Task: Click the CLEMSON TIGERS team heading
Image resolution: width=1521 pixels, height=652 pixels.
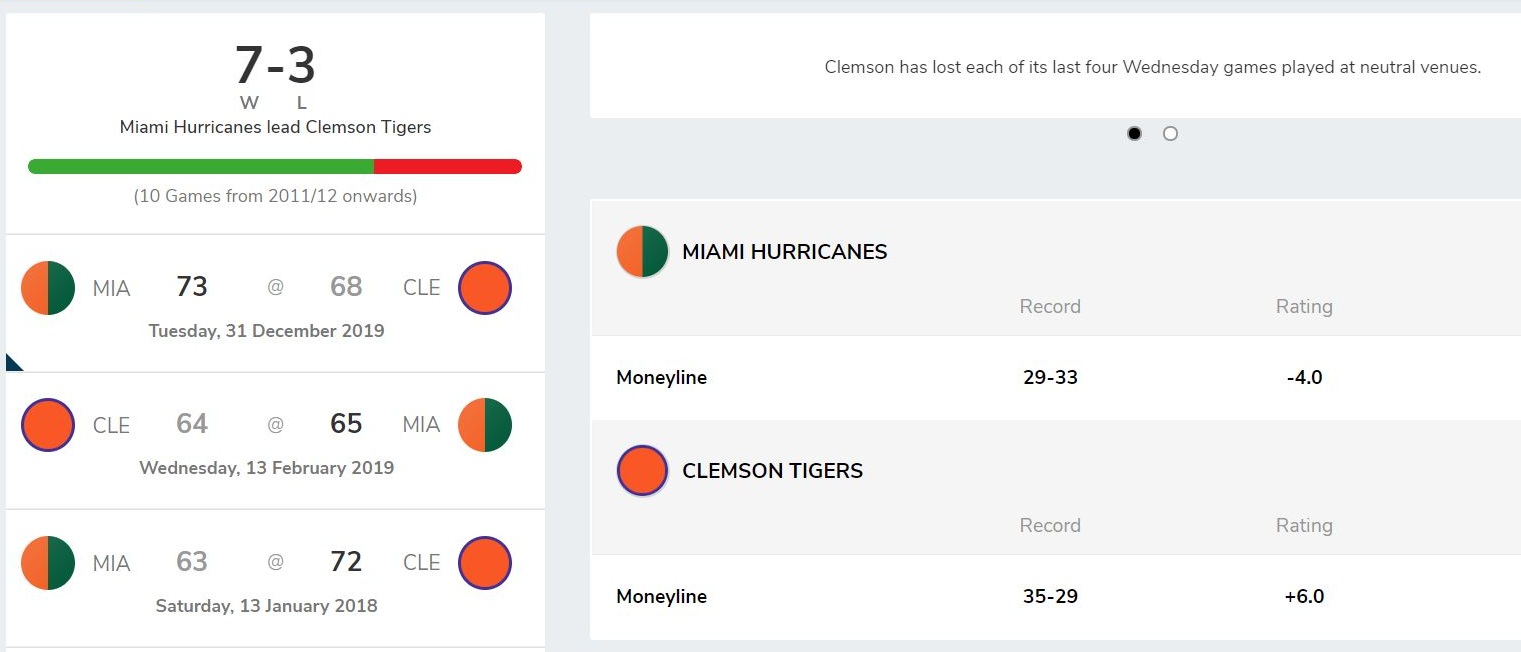Action: coord(772,471)
